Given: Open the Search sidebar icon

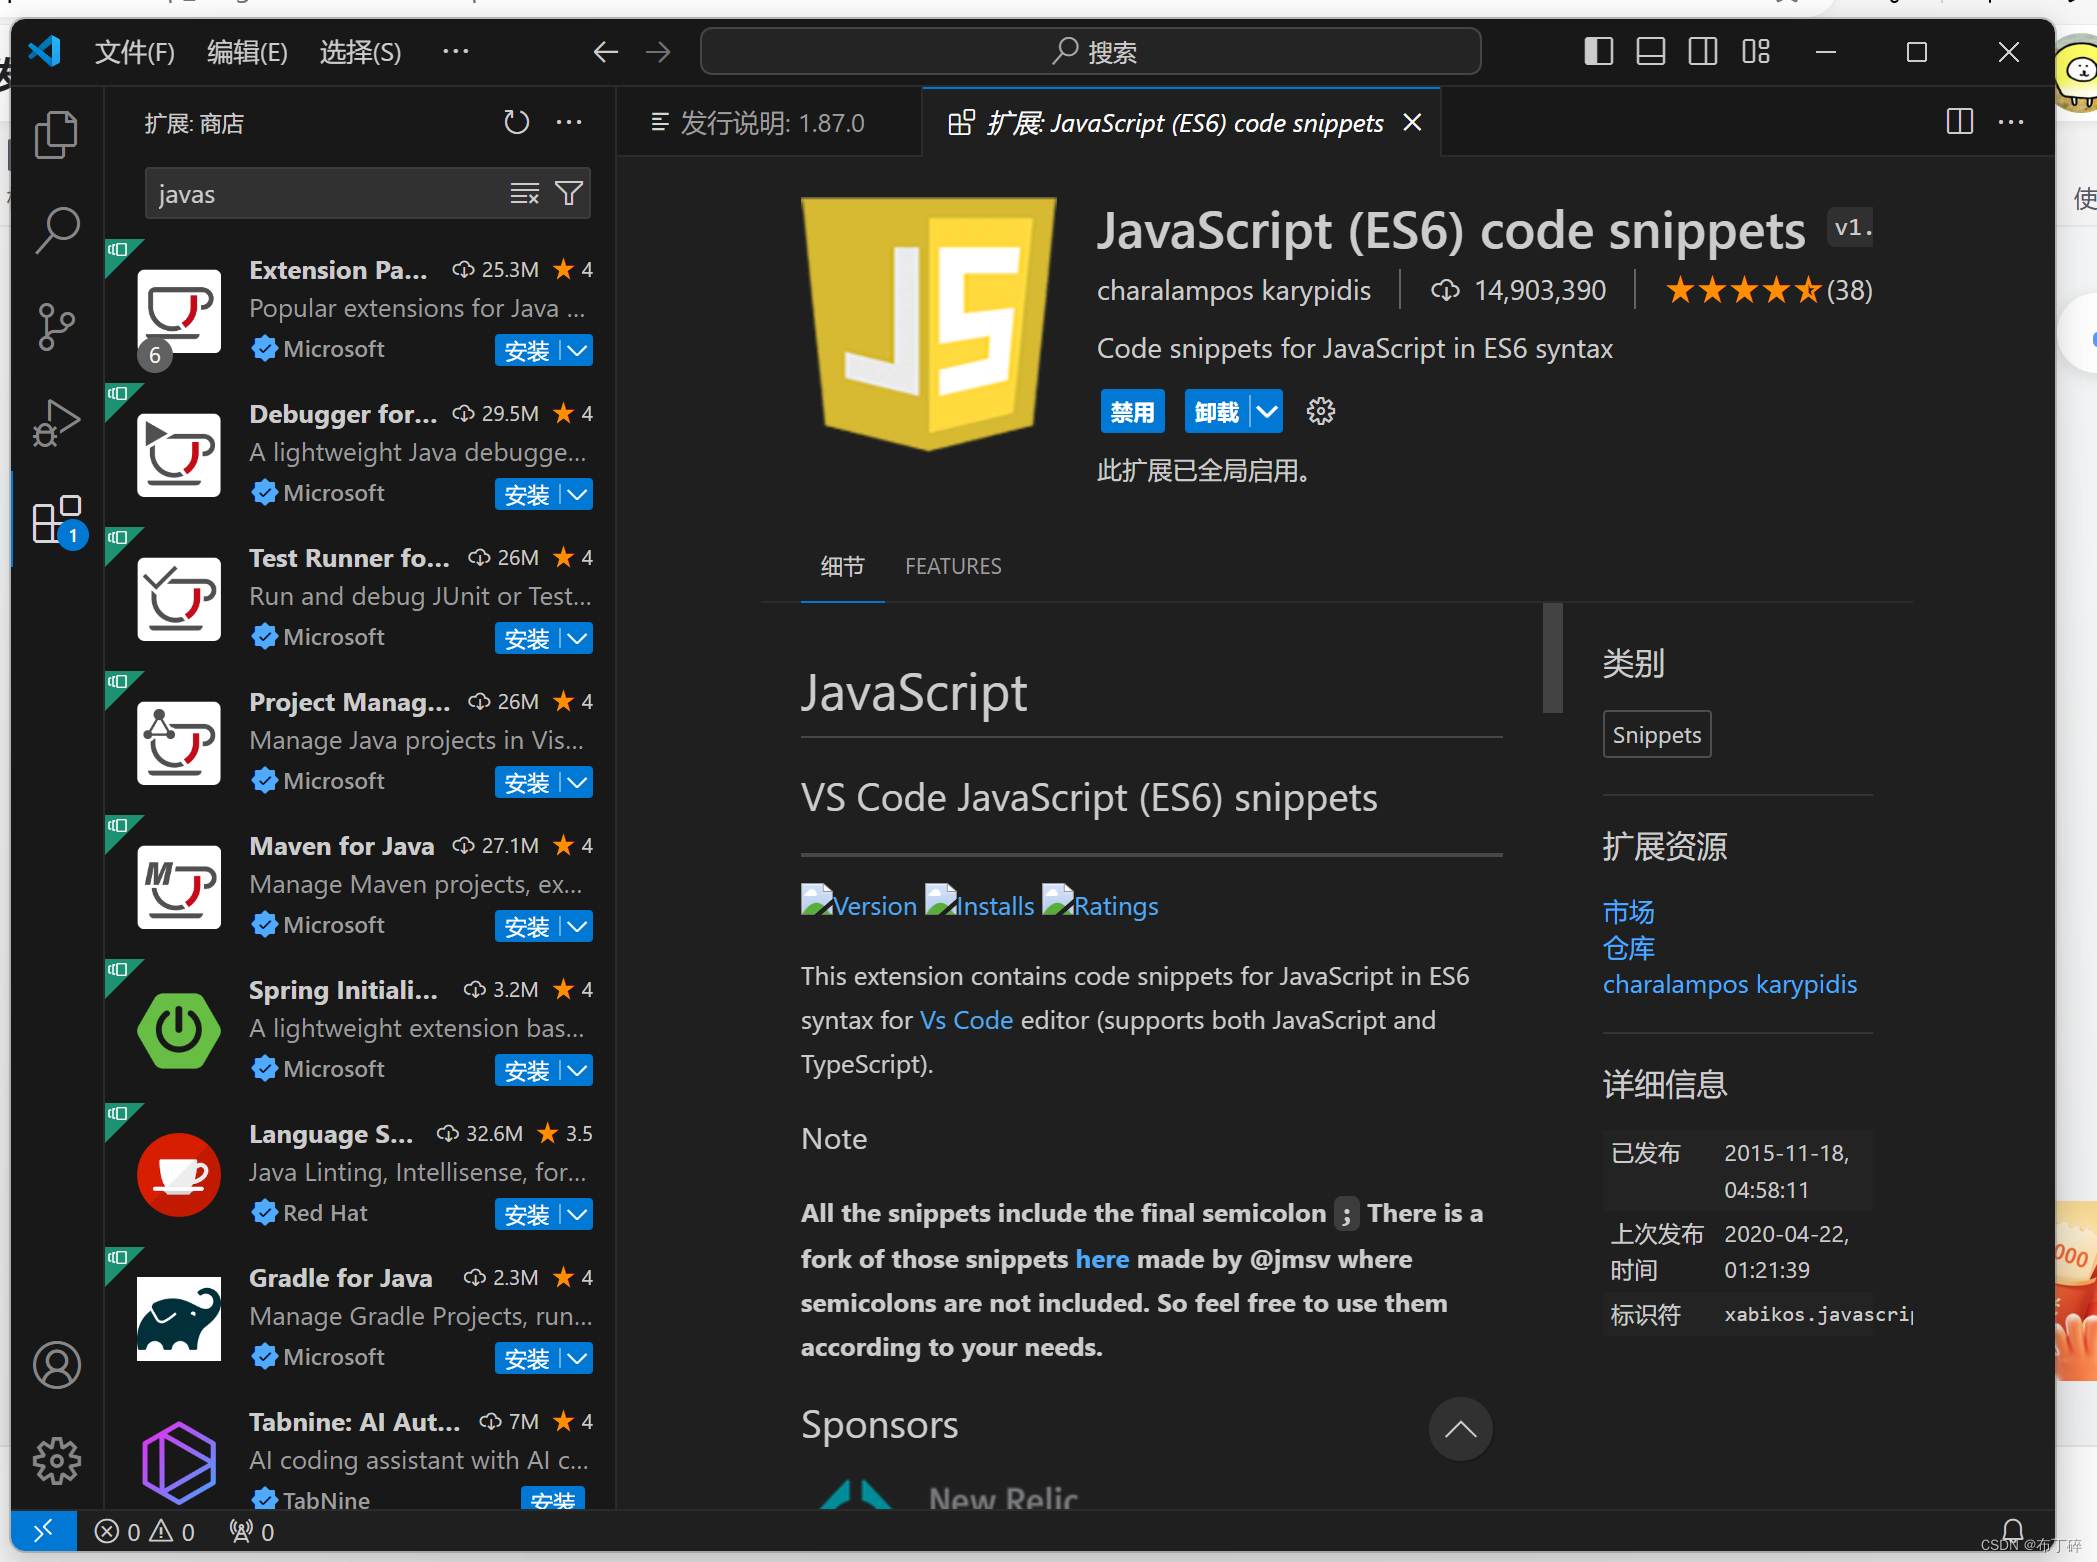Looking at the screenshot, I should 57,229.
